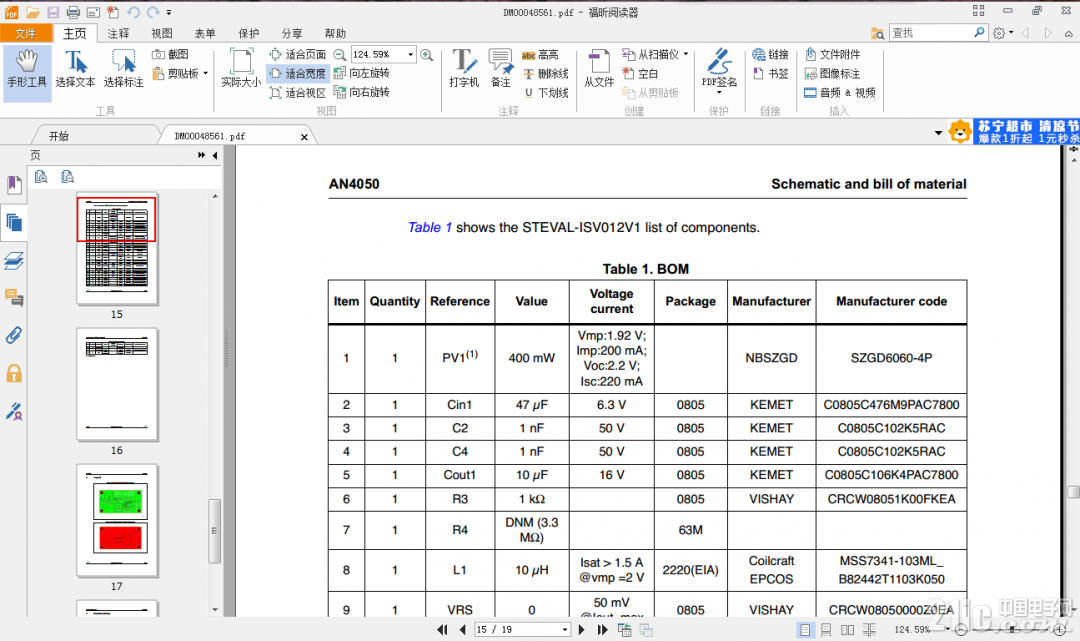Image resolution: width=1080 pixels, height=641 pixels.
Task: Switch to the 保护 (Protect) ribbon tab
Action: [x=249, y=33]
